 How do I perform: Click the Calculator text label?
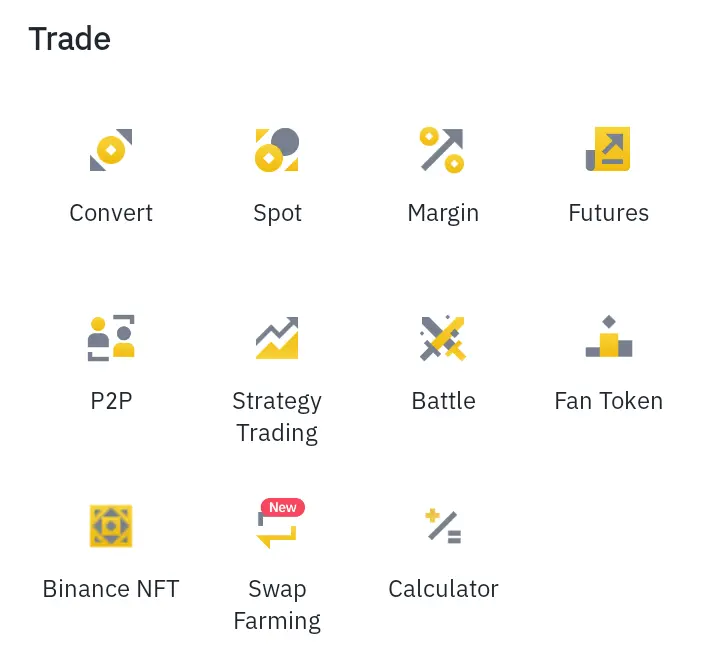(443, 589)
